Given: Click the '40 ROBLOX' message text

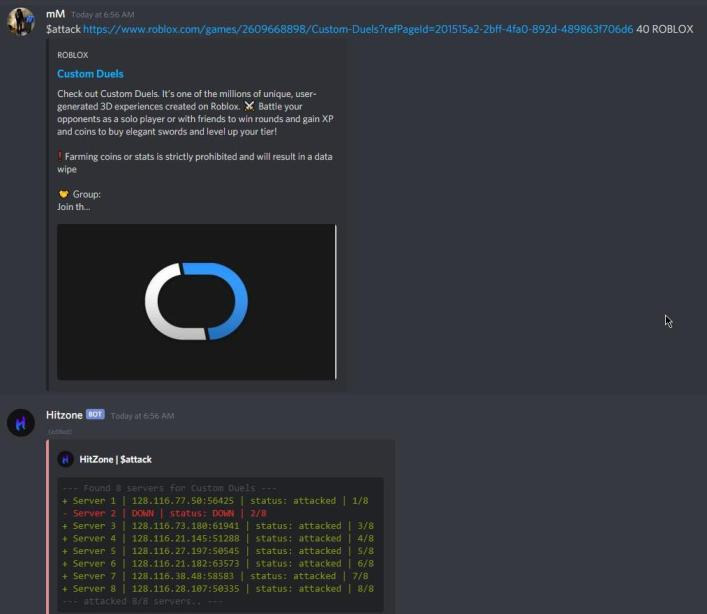Looking at the screenshot, I should (x=665, y=29).
